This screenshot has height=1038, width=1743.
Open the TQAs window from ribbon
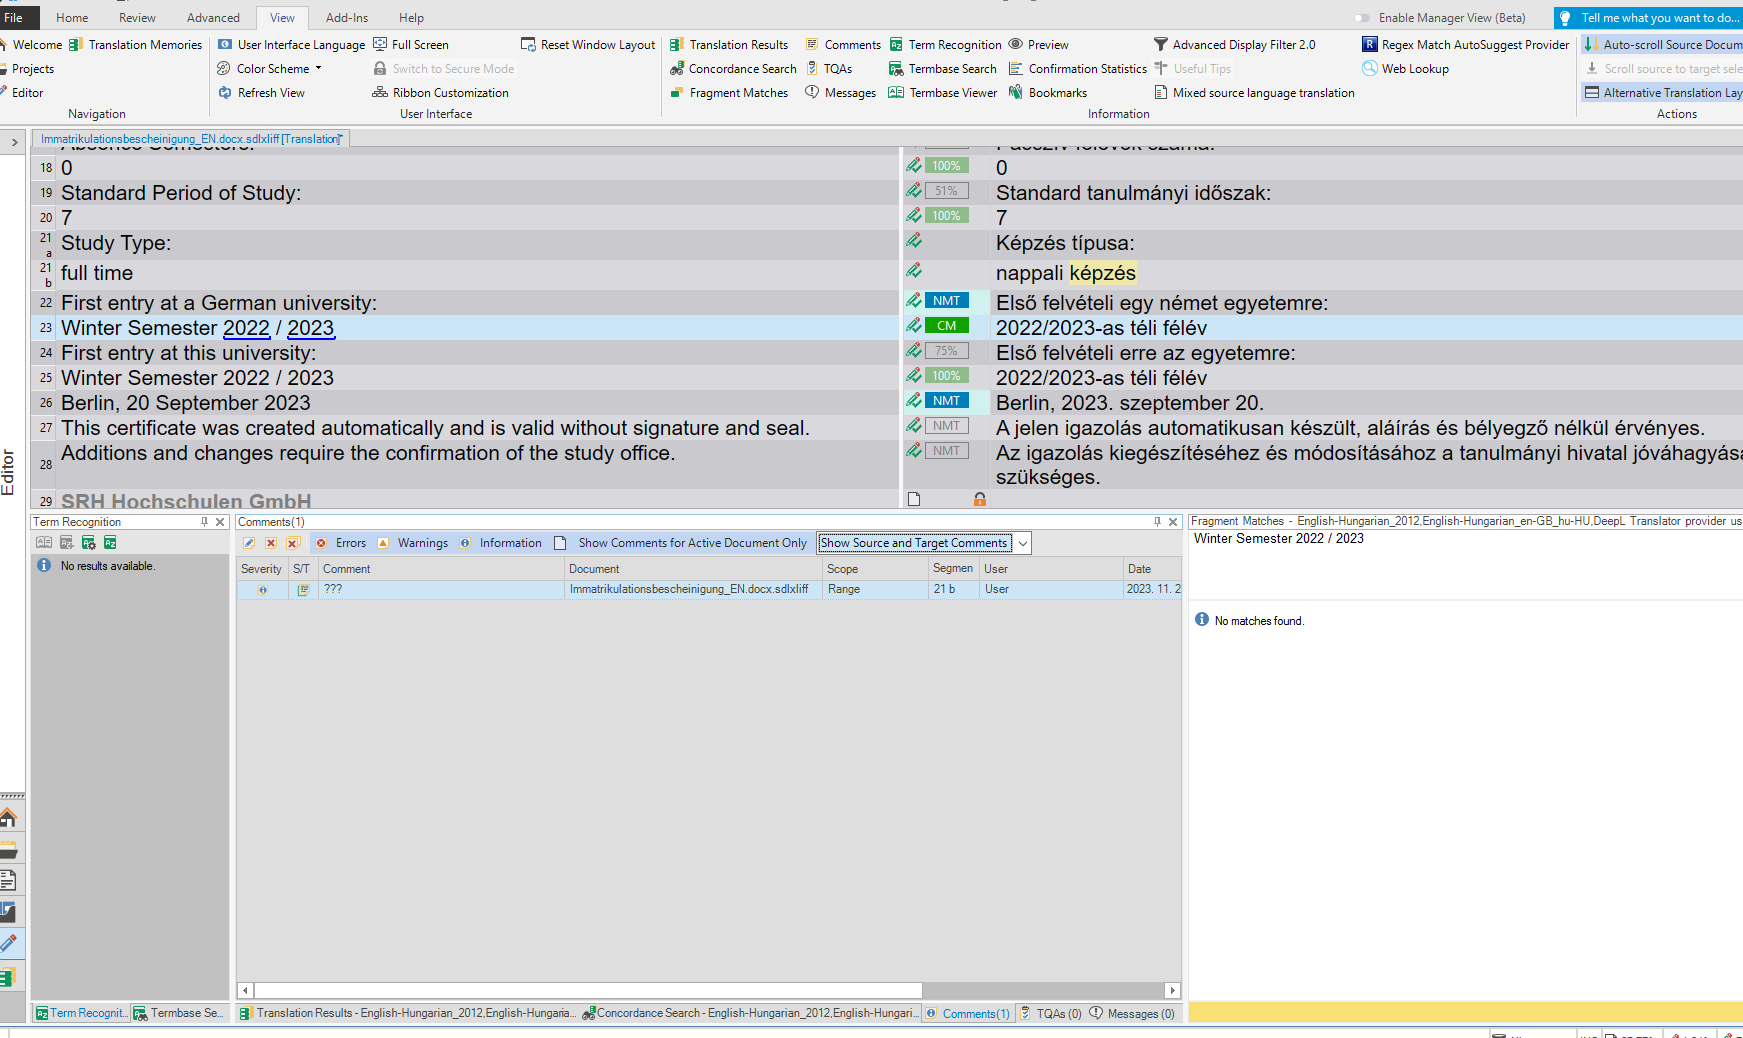(x=829, y=69)
